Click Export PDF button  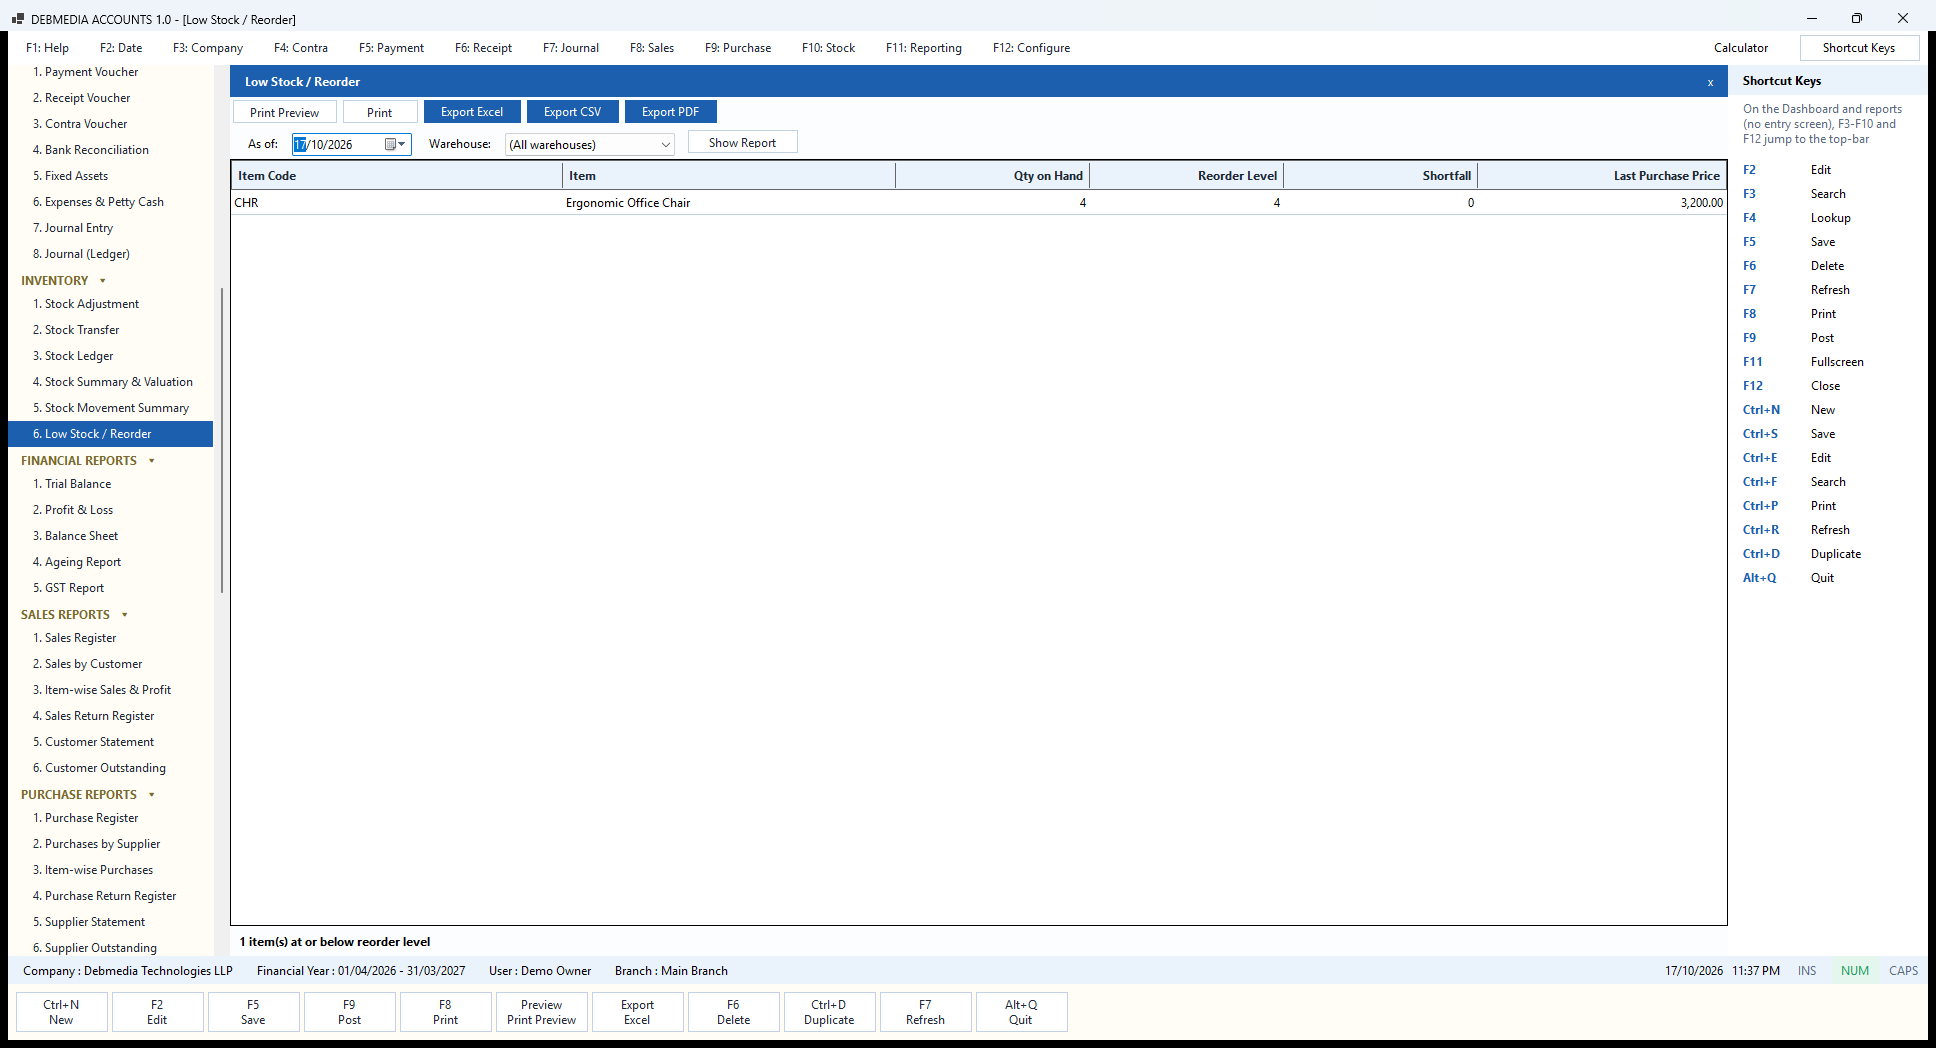click(670, 112)
